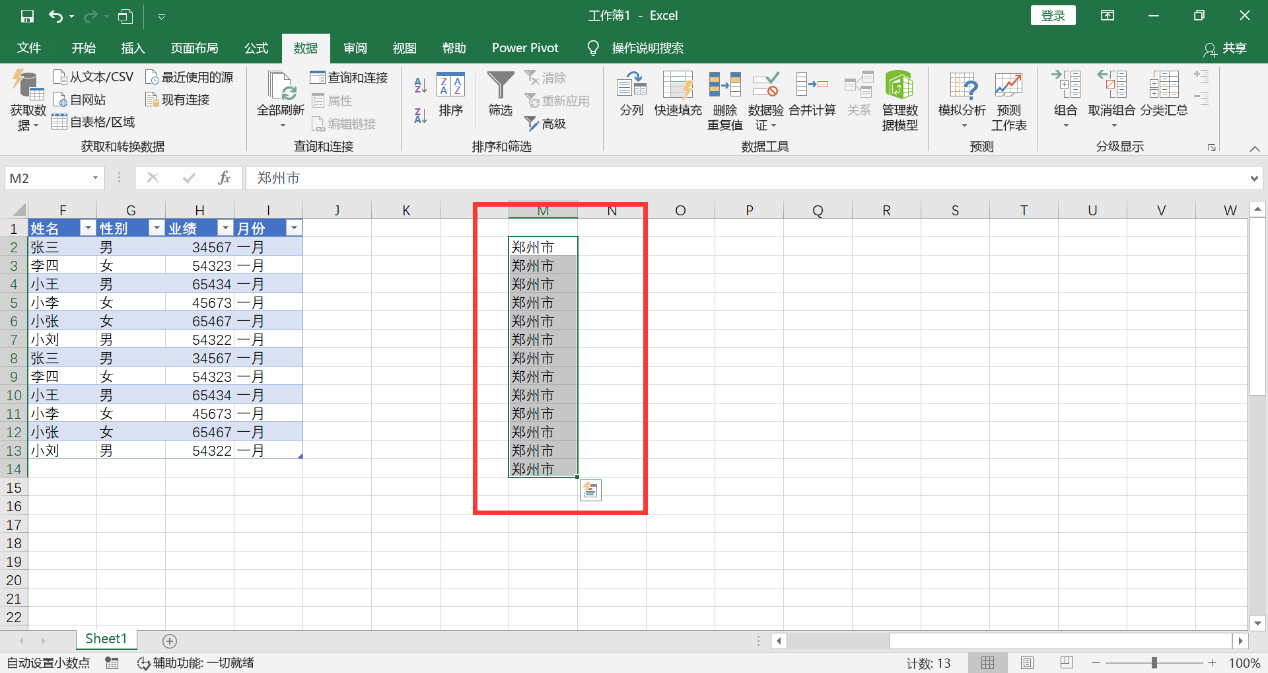The image size is (1268, 673).
Task: Open the Sort (排序) dialog
Action: point(451,94)
